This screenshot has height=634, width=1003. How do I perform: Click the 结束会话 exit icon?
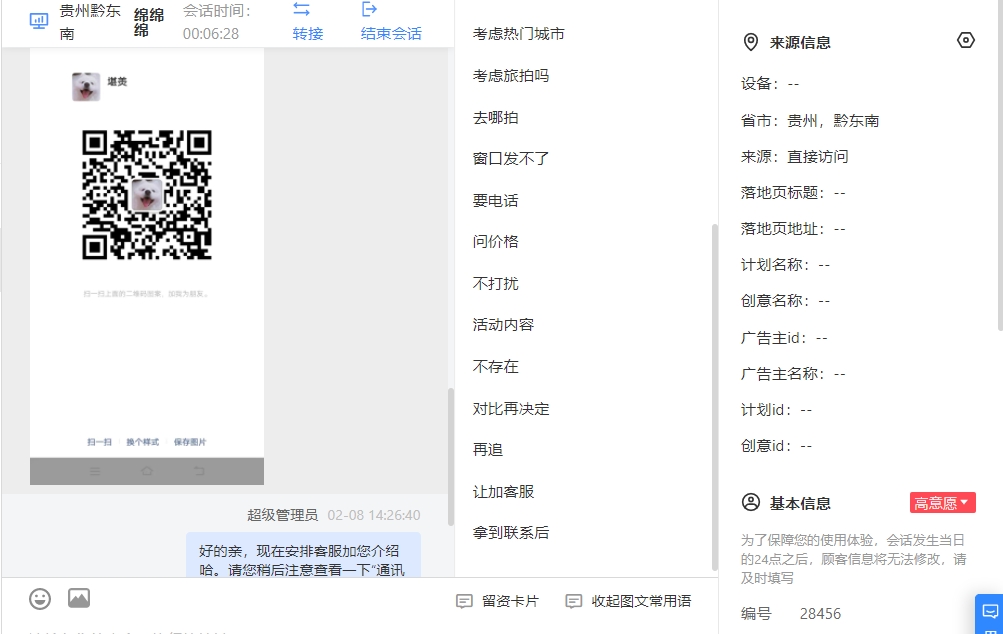click(x=369, y=9)
